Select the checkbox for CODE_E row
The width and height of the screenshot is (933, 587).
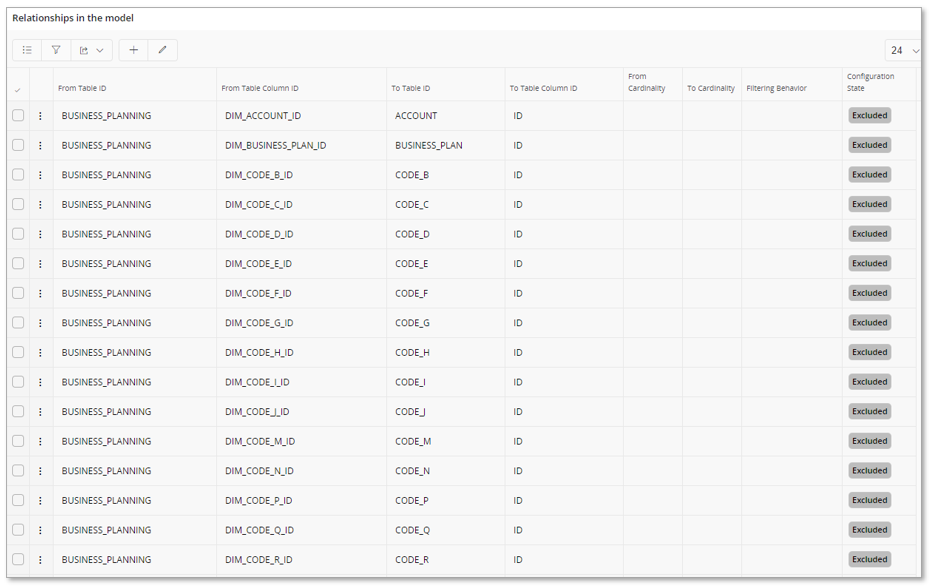pyautogui.click(x=18, y=264)
